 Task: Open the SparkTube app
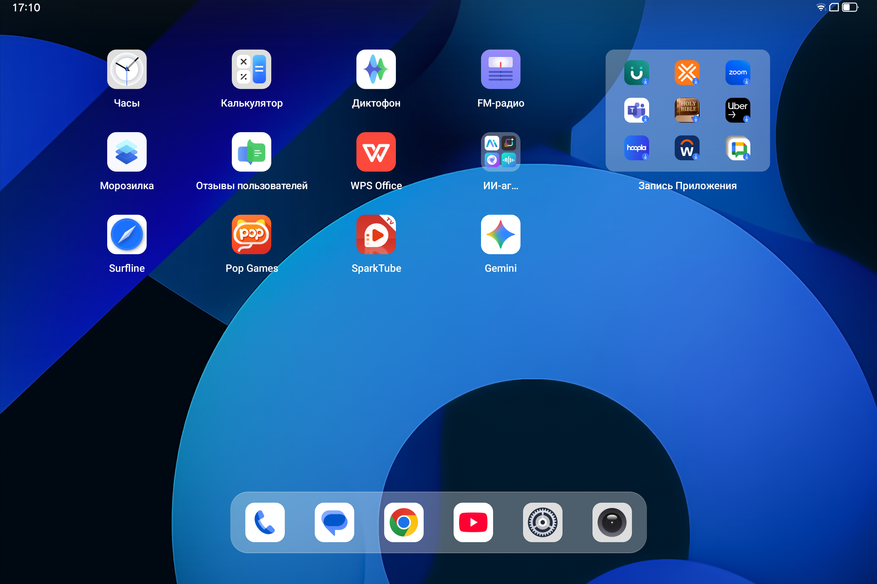coord(376,235)
